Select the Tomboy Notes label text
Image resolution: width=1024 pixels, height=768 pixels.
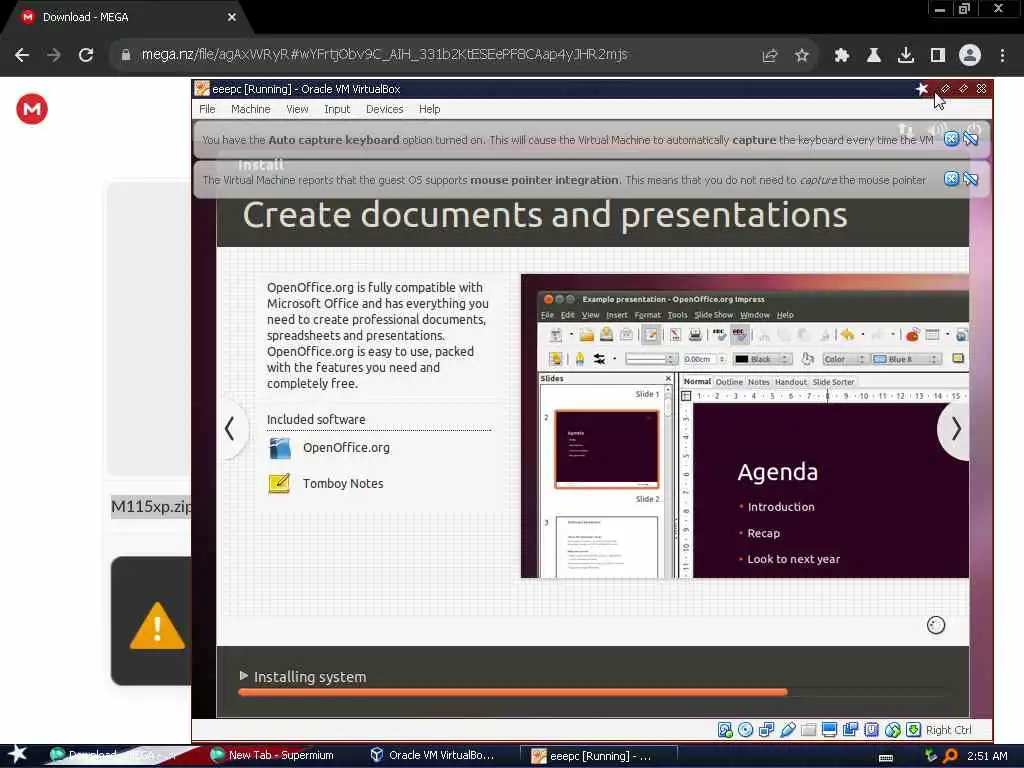click(x=343, y=483)
